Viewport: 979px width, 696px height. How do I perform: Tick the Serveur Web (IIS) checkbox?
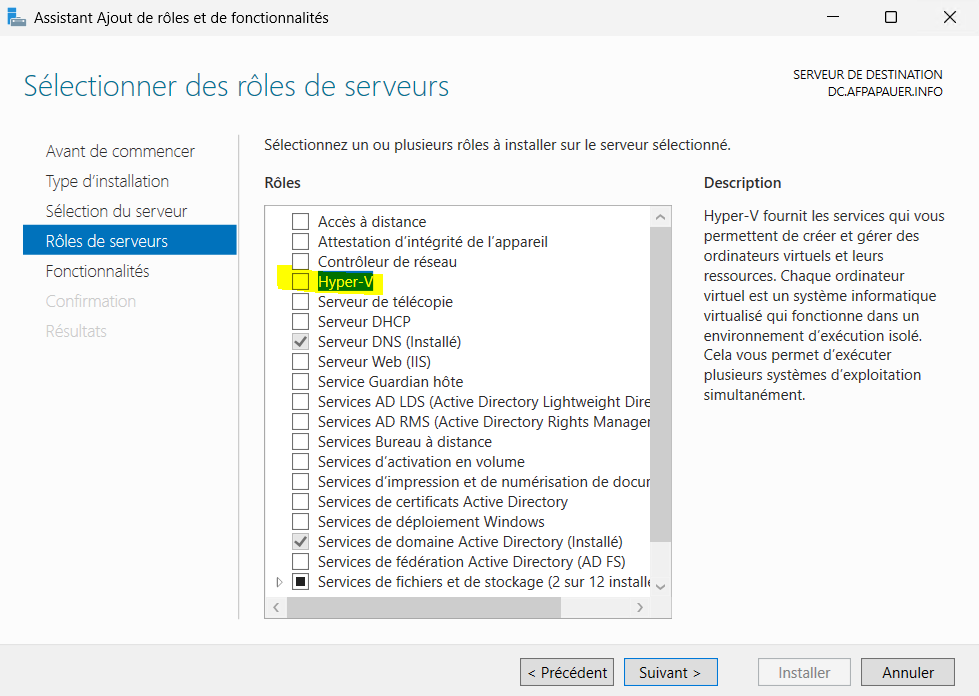pyautogui.click(x=300, y=362)
